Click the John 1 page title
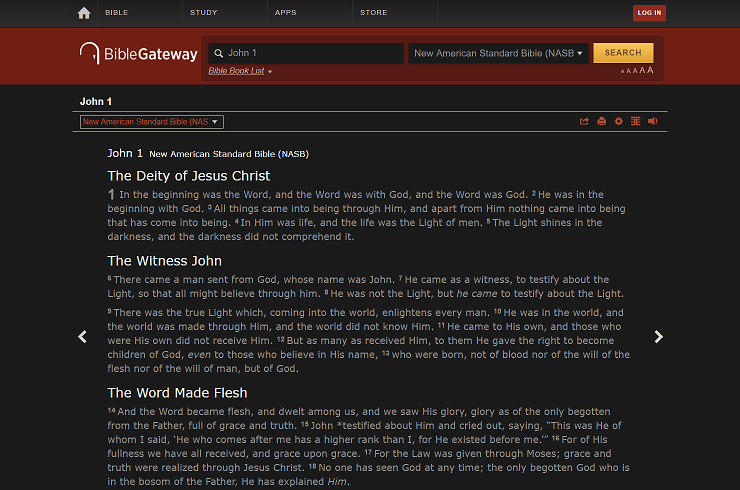Viewport: 740px width, 490px height. tap(96, 101)
